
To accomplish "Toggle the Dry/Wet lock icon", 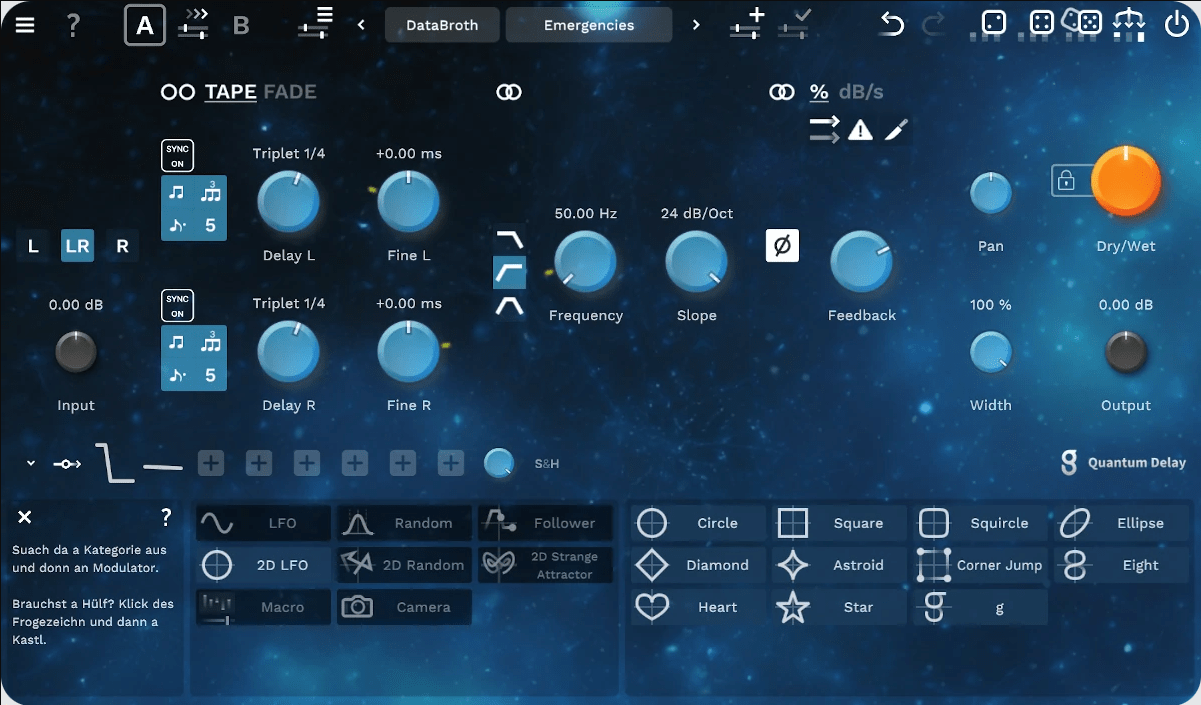I will 1066,181.
